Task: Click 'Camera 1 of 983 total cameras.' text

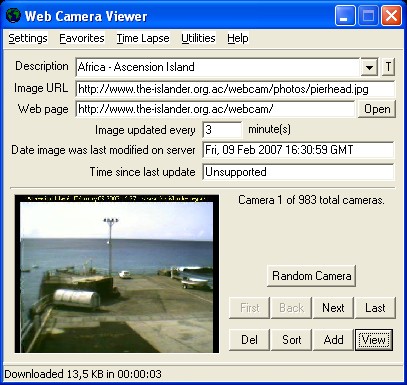Action: [x=311, y=200]
